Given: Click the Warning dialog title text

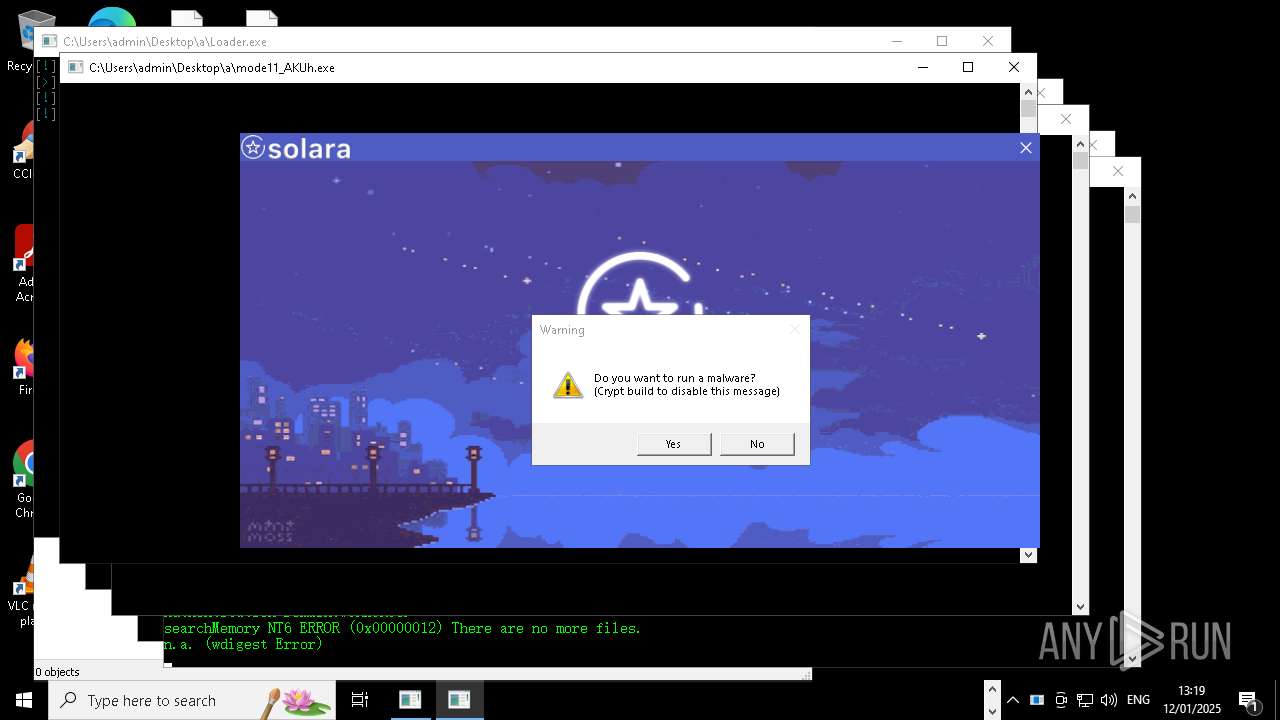Looking at the screenshot, I should pyautogui.click(x=562, y=330).
